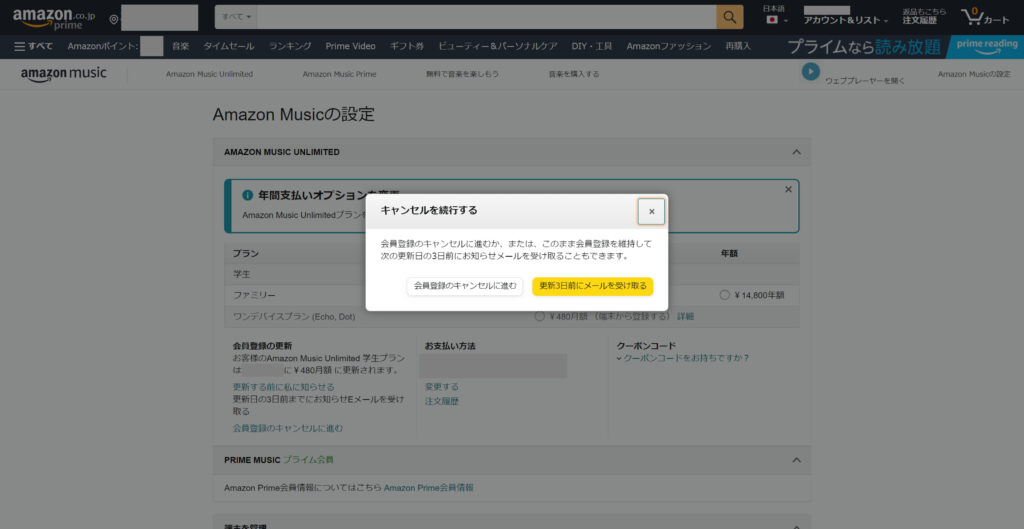Image resolution: width=1024 pixels, height=529 pixels.
Task: Open ギフト券 in the nav bar
Action: click(407, 46)
